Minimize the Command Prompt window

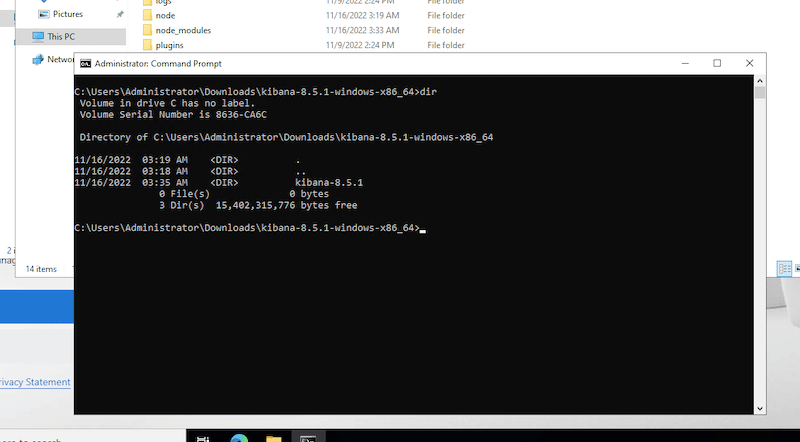point(685,63)
